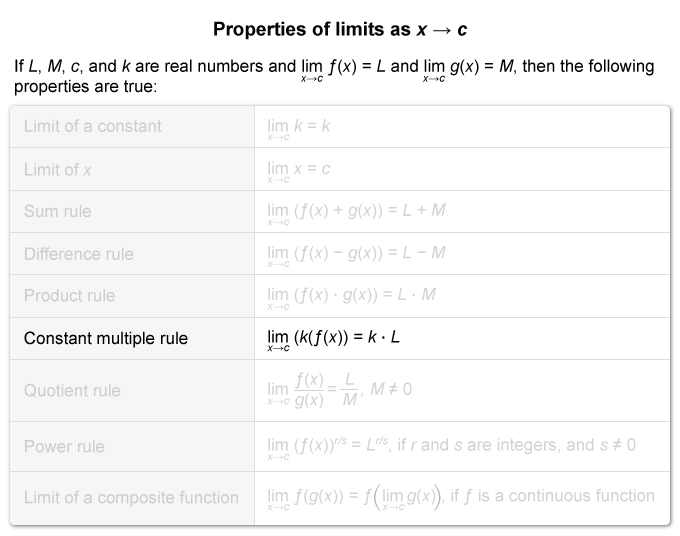Image resolution: width=680 pixels, height=536 pixels.
Task: Click the power rule formula with integers condition
Action: coord(451,446)
